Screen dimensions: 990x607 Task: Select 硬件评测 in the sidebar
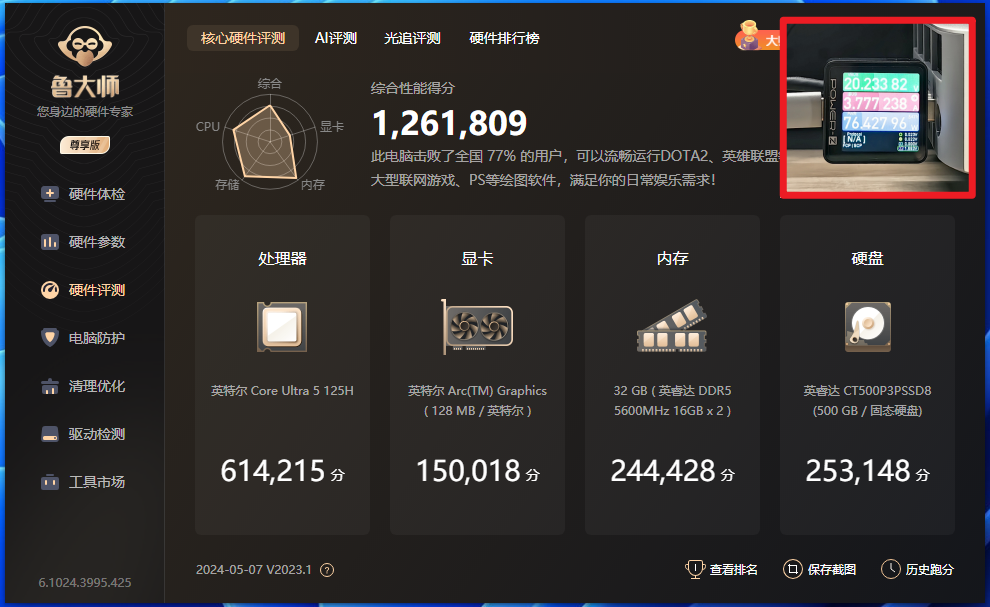click(x=83, y=290)
